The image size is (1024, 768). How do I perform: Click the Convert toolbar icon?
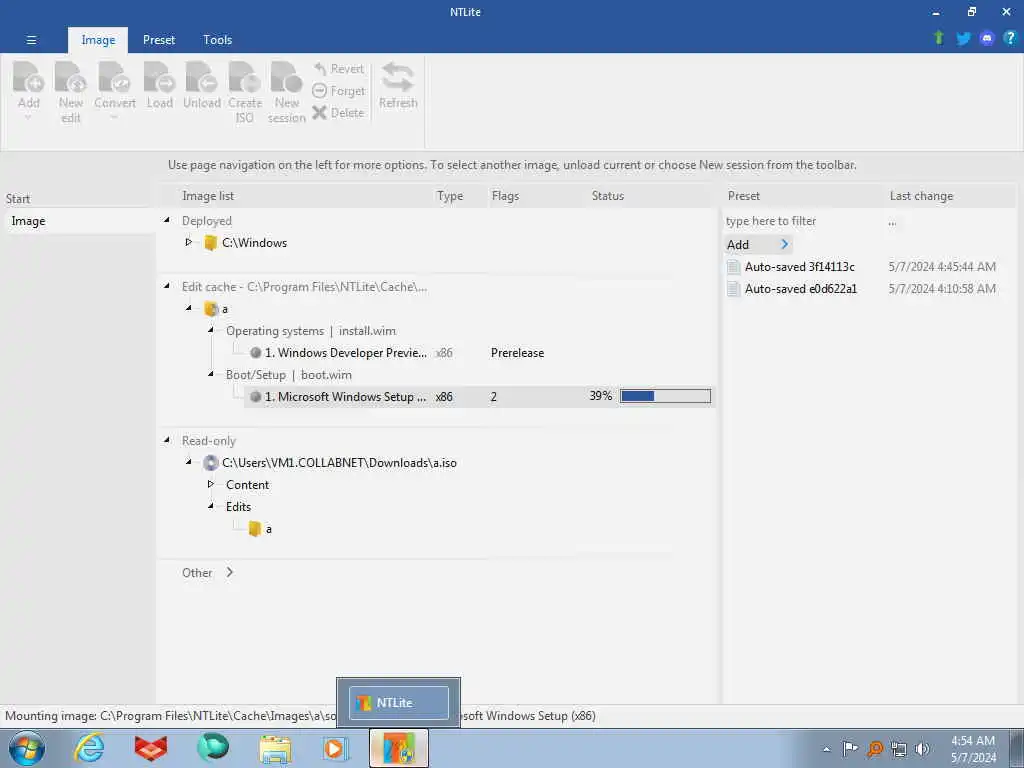tap(115, 77)
